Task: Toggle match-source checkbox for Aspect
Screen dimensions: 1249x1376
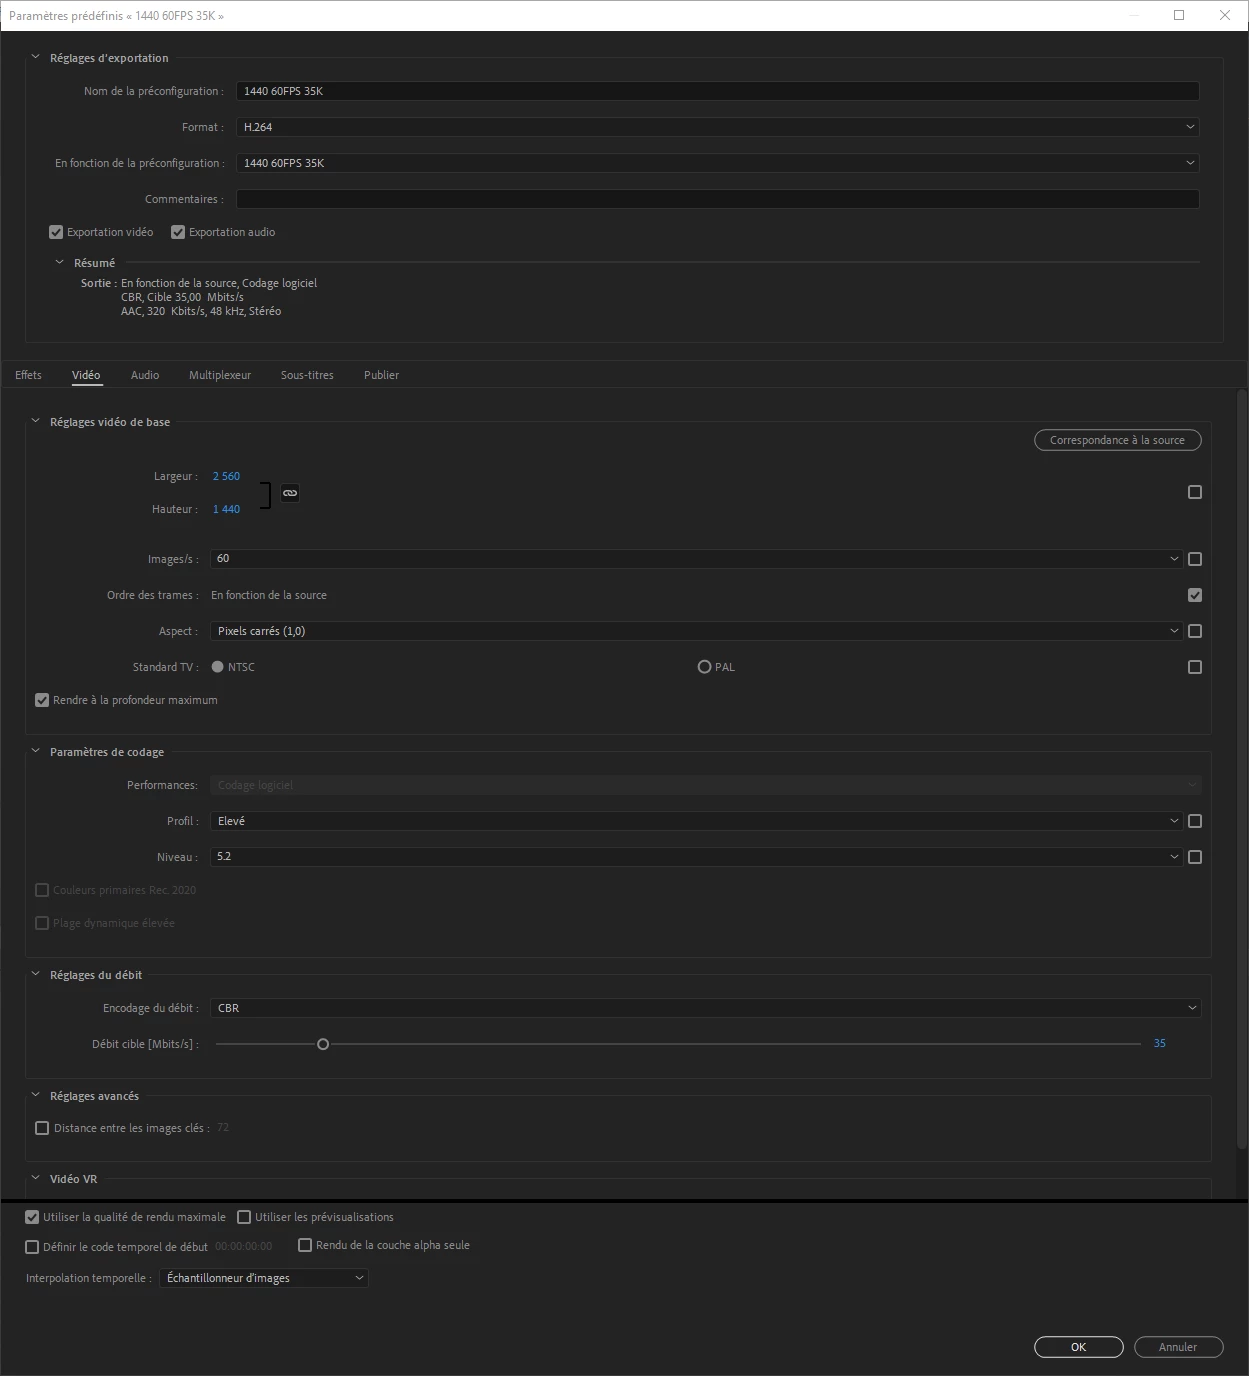Action: coord(1195,631)
